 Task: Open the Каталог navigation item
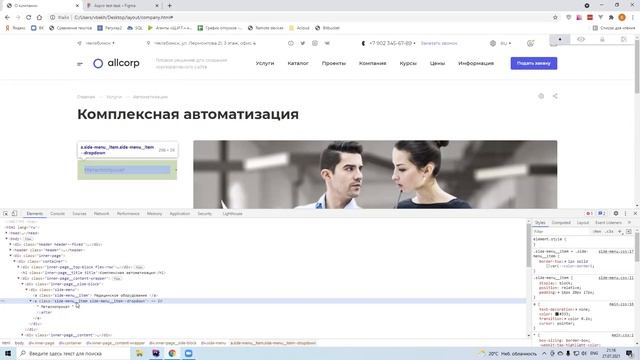click(298, 63)
